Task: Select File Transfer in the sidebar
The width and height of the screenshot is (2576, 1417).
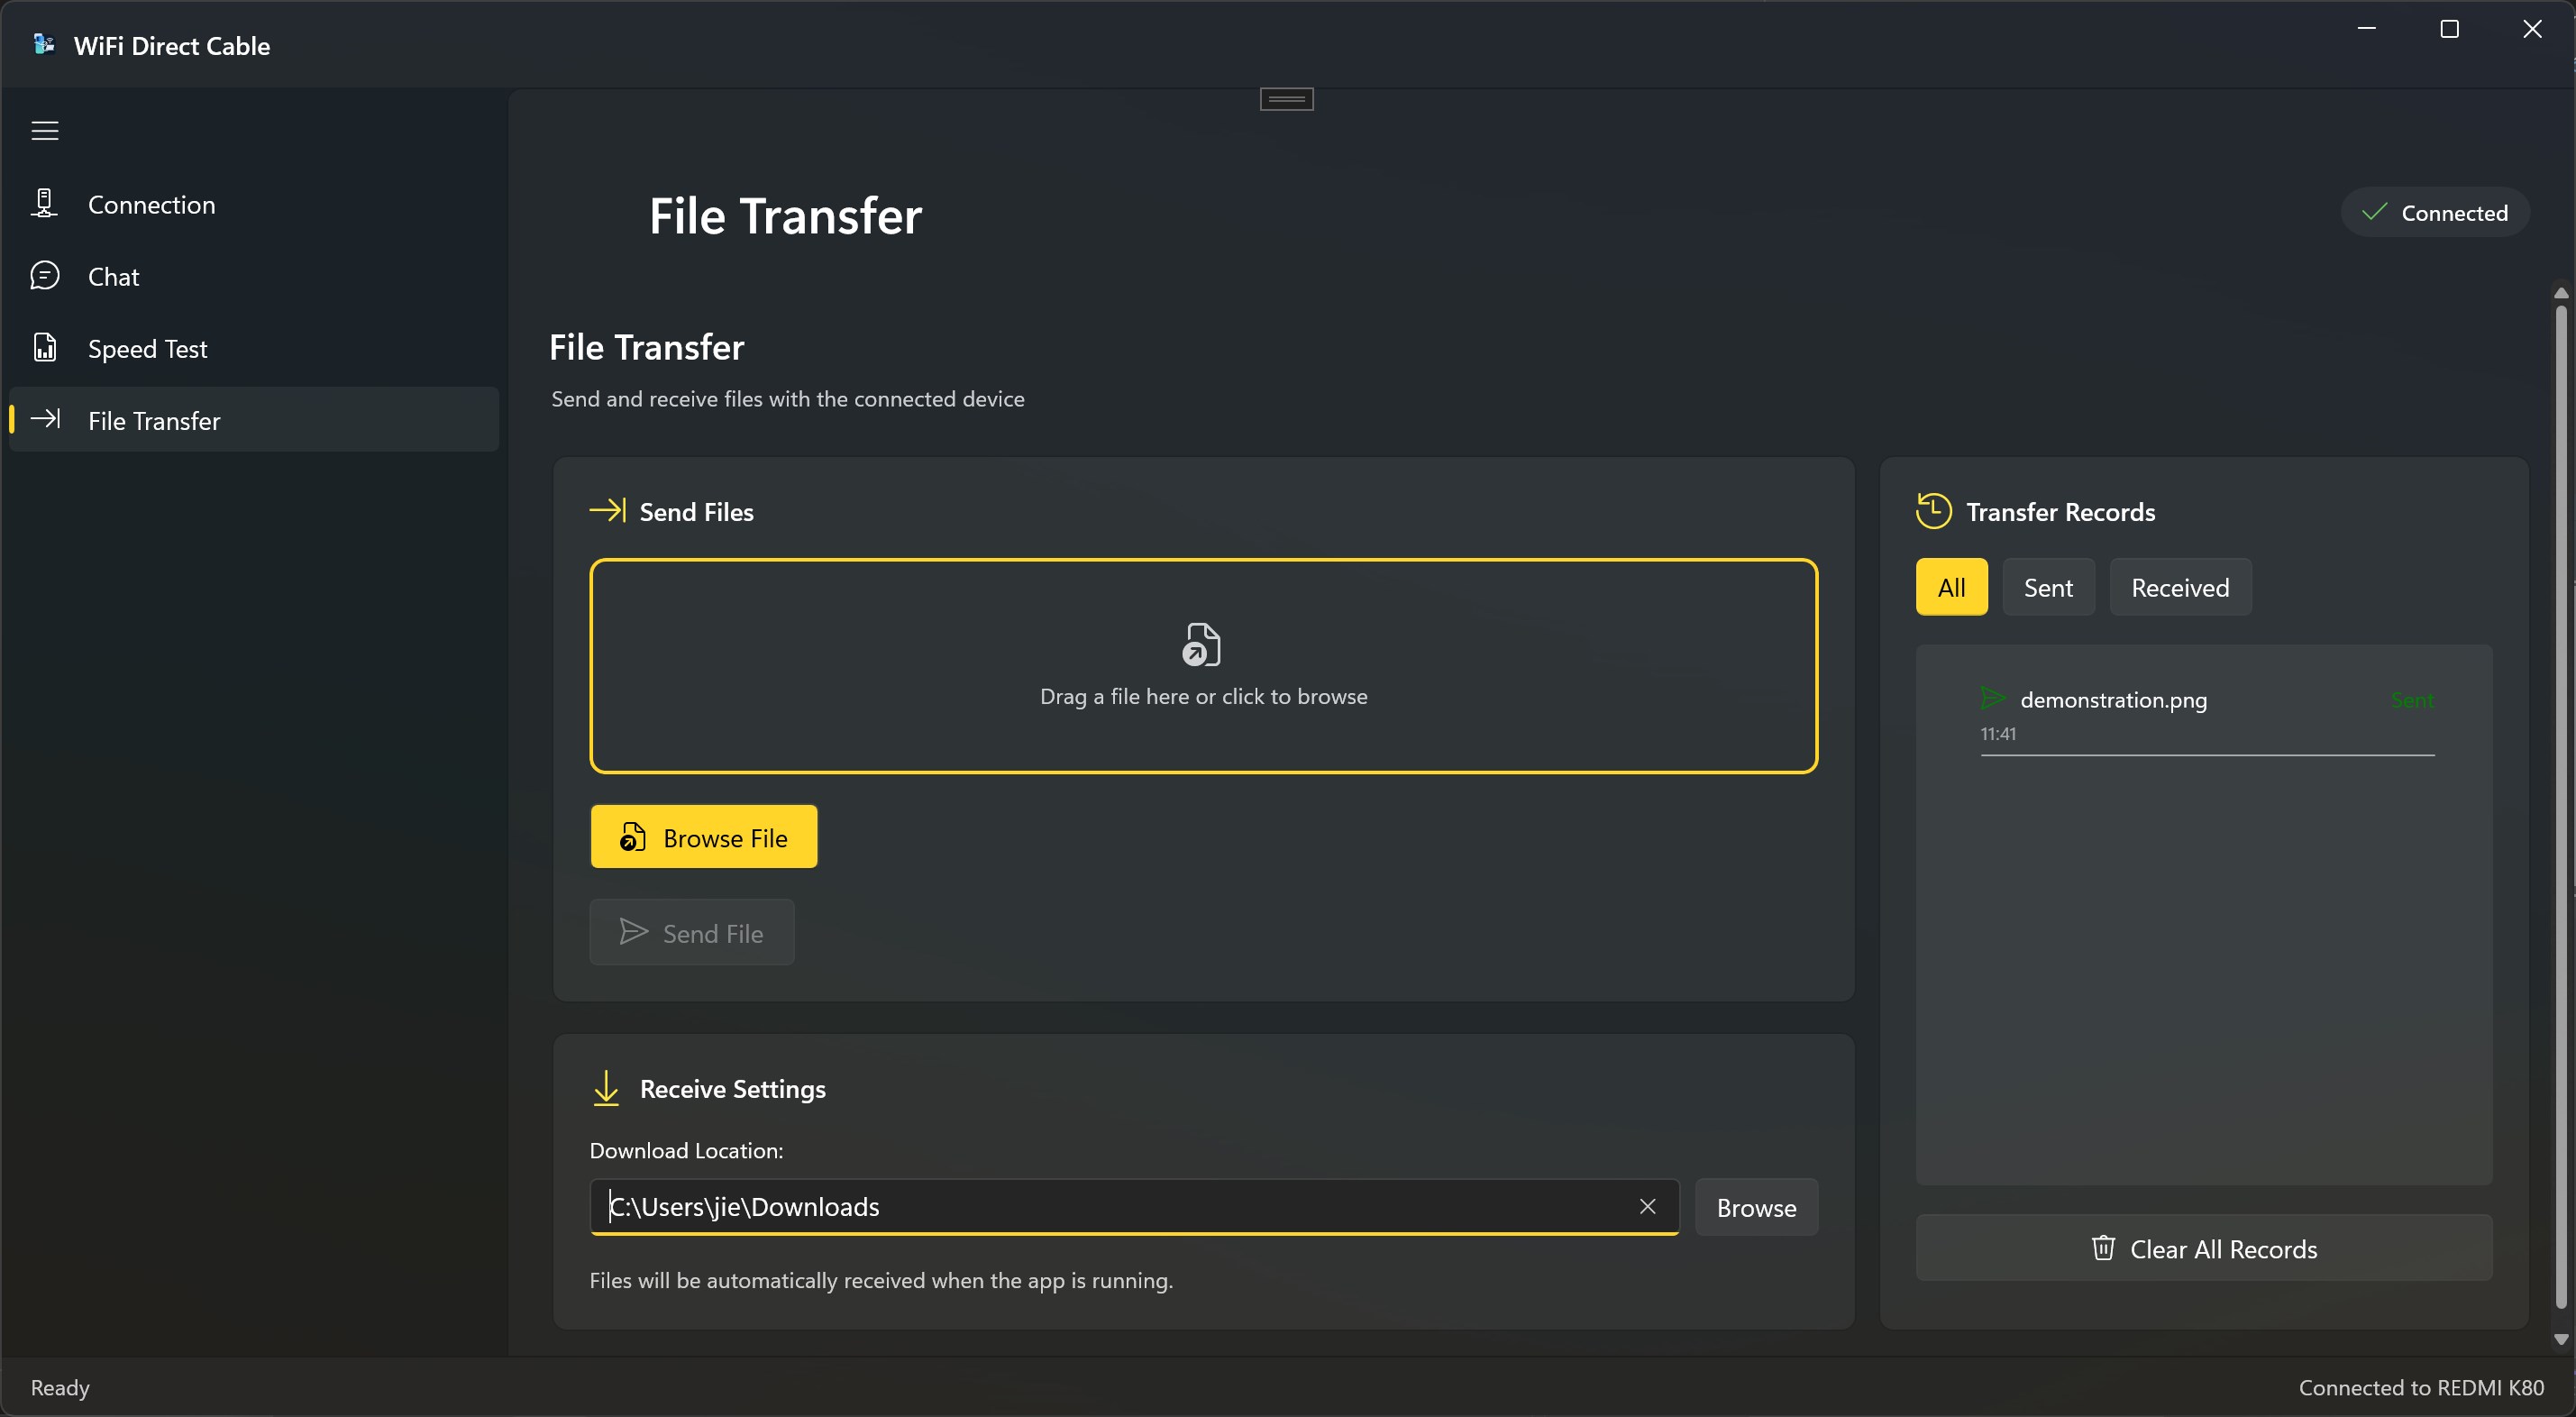Action: [x=254, y=420]
